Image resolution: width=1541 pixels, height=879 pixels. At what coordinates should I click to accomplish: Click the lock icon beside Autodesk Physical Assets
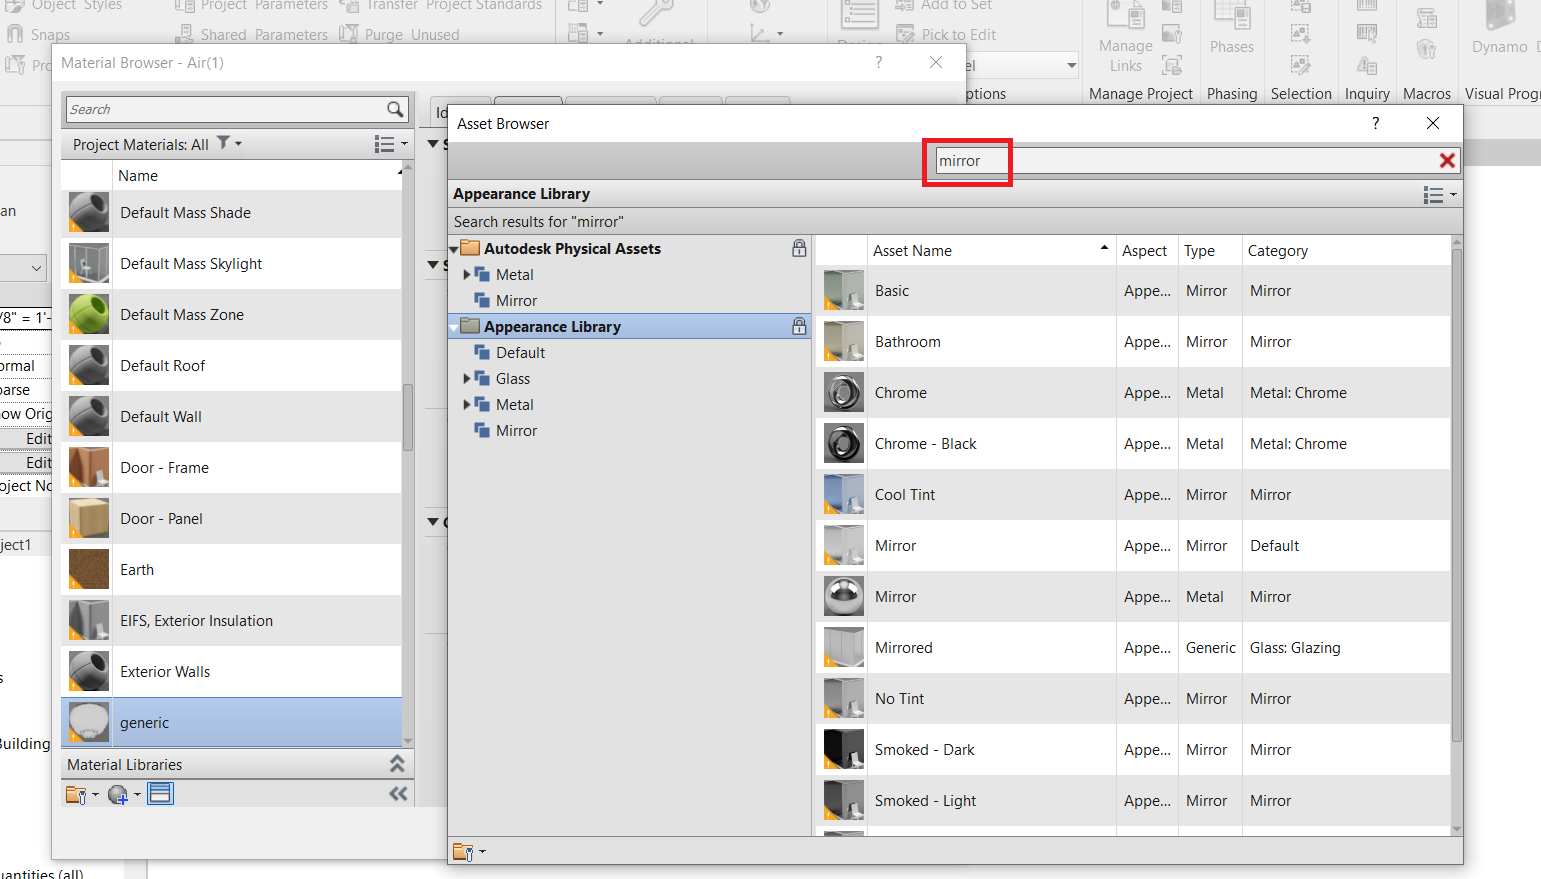coord(798,248)
